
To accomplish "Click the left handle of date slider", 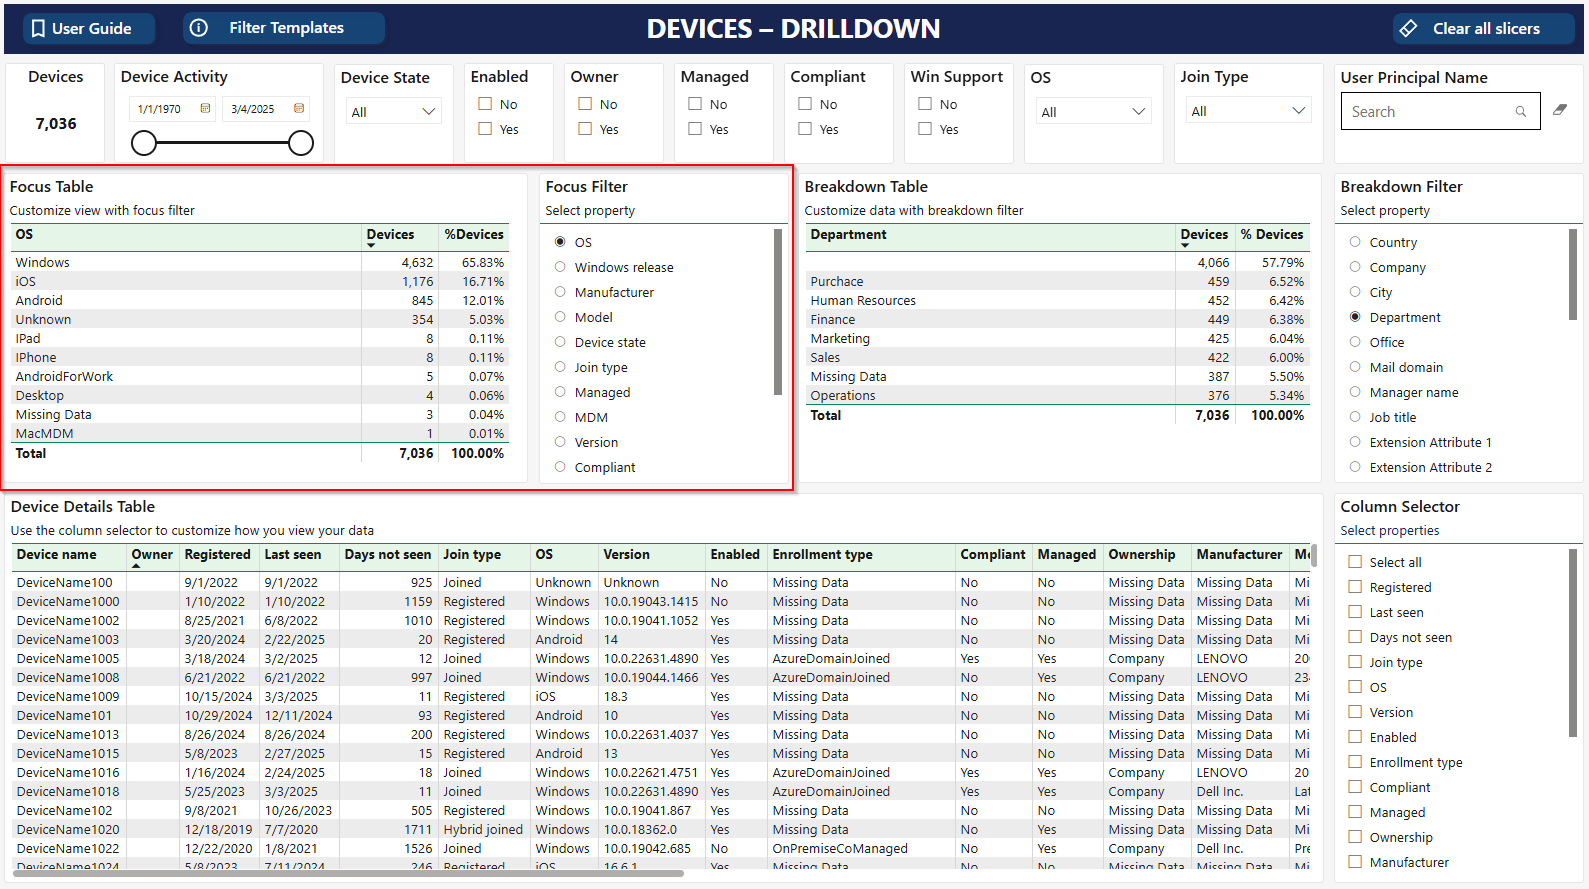I will tap(144, 143).
